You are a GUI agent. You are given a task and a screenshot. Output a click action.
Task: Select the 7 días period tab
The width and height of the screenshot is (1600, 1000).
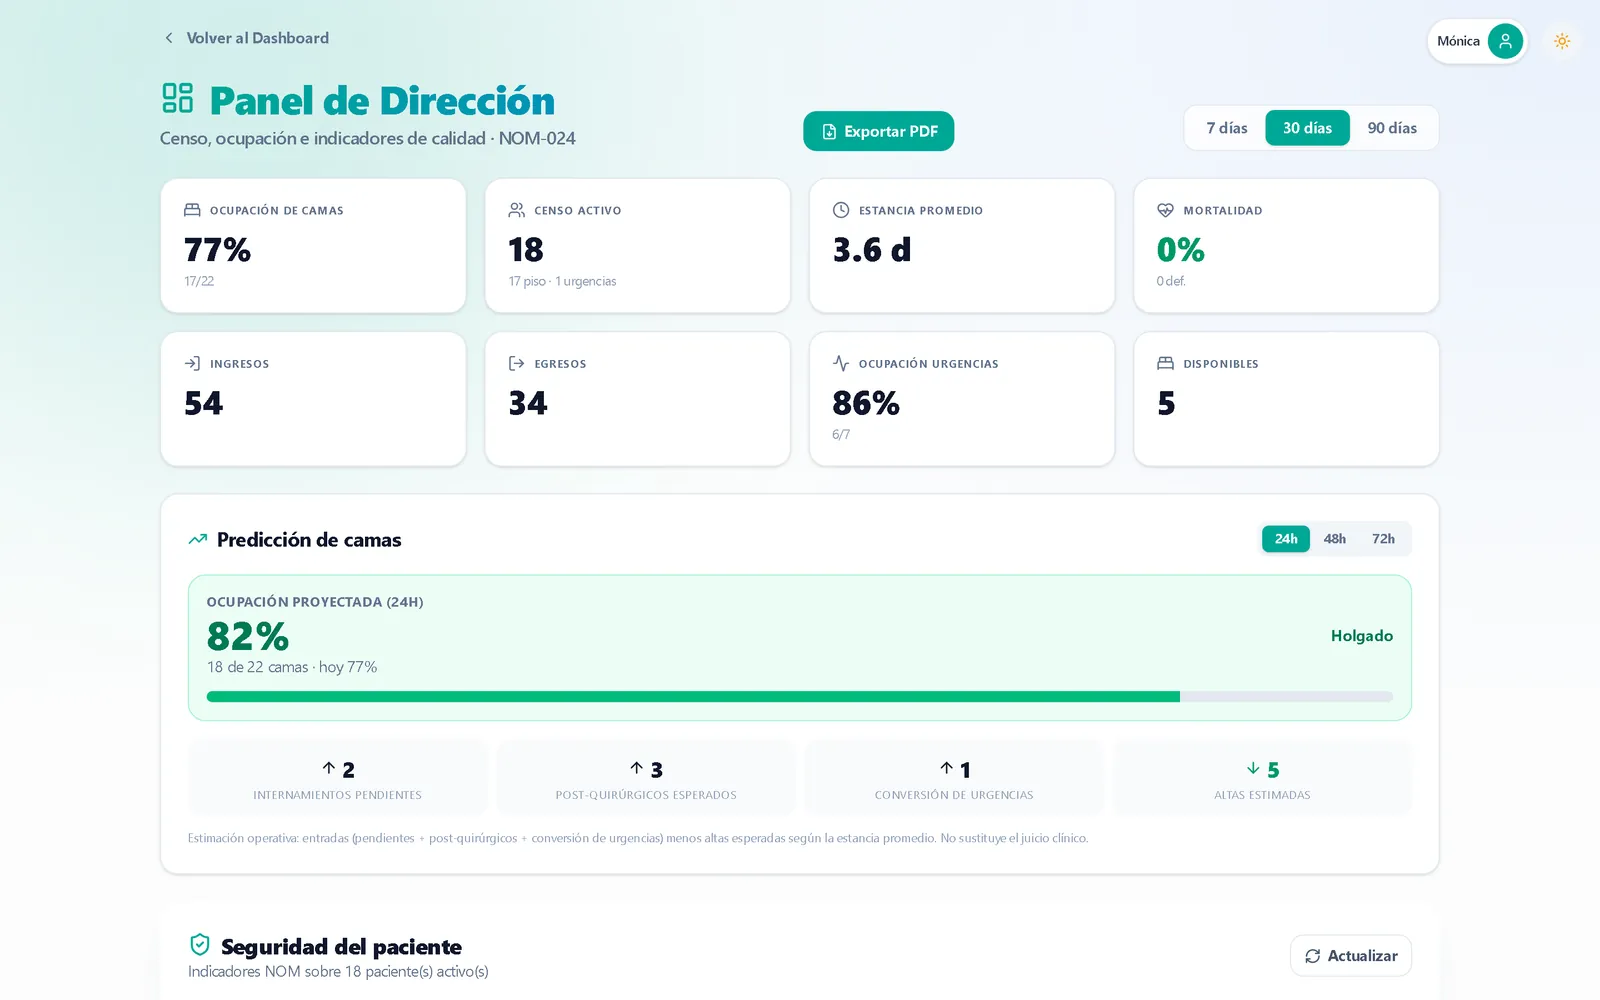(1227, 128)
